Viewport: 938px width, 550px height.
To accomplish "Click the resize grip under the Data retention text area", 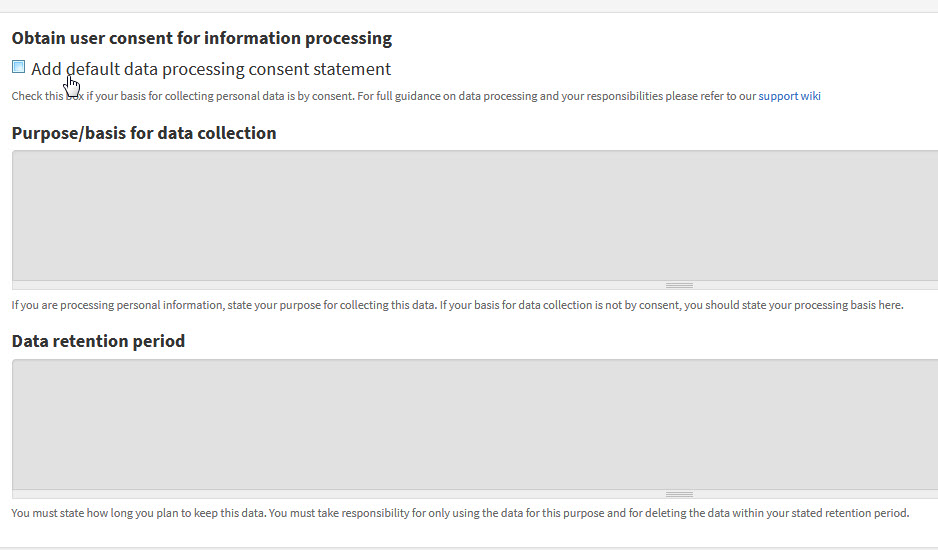I will (x=679, y=494).
